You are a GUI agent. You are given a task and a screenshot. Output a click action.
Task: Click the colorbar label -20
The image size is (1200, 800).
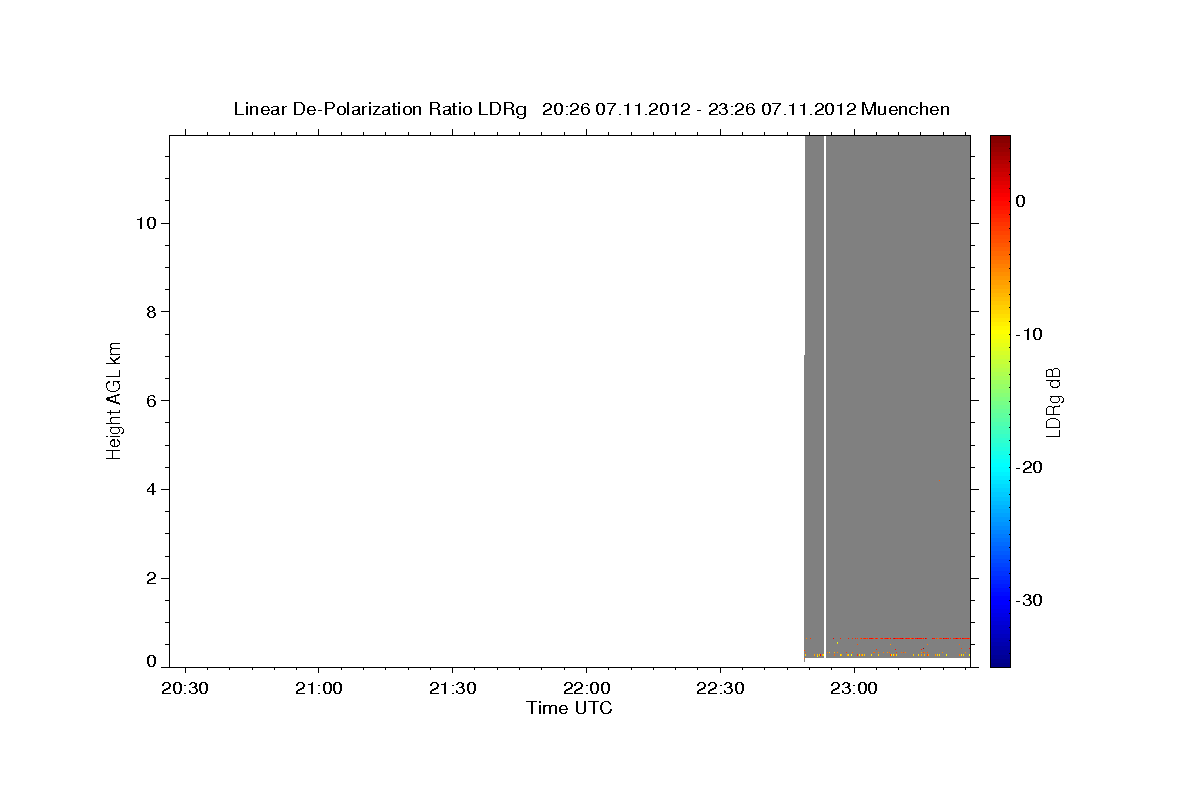coord(1029,467)
